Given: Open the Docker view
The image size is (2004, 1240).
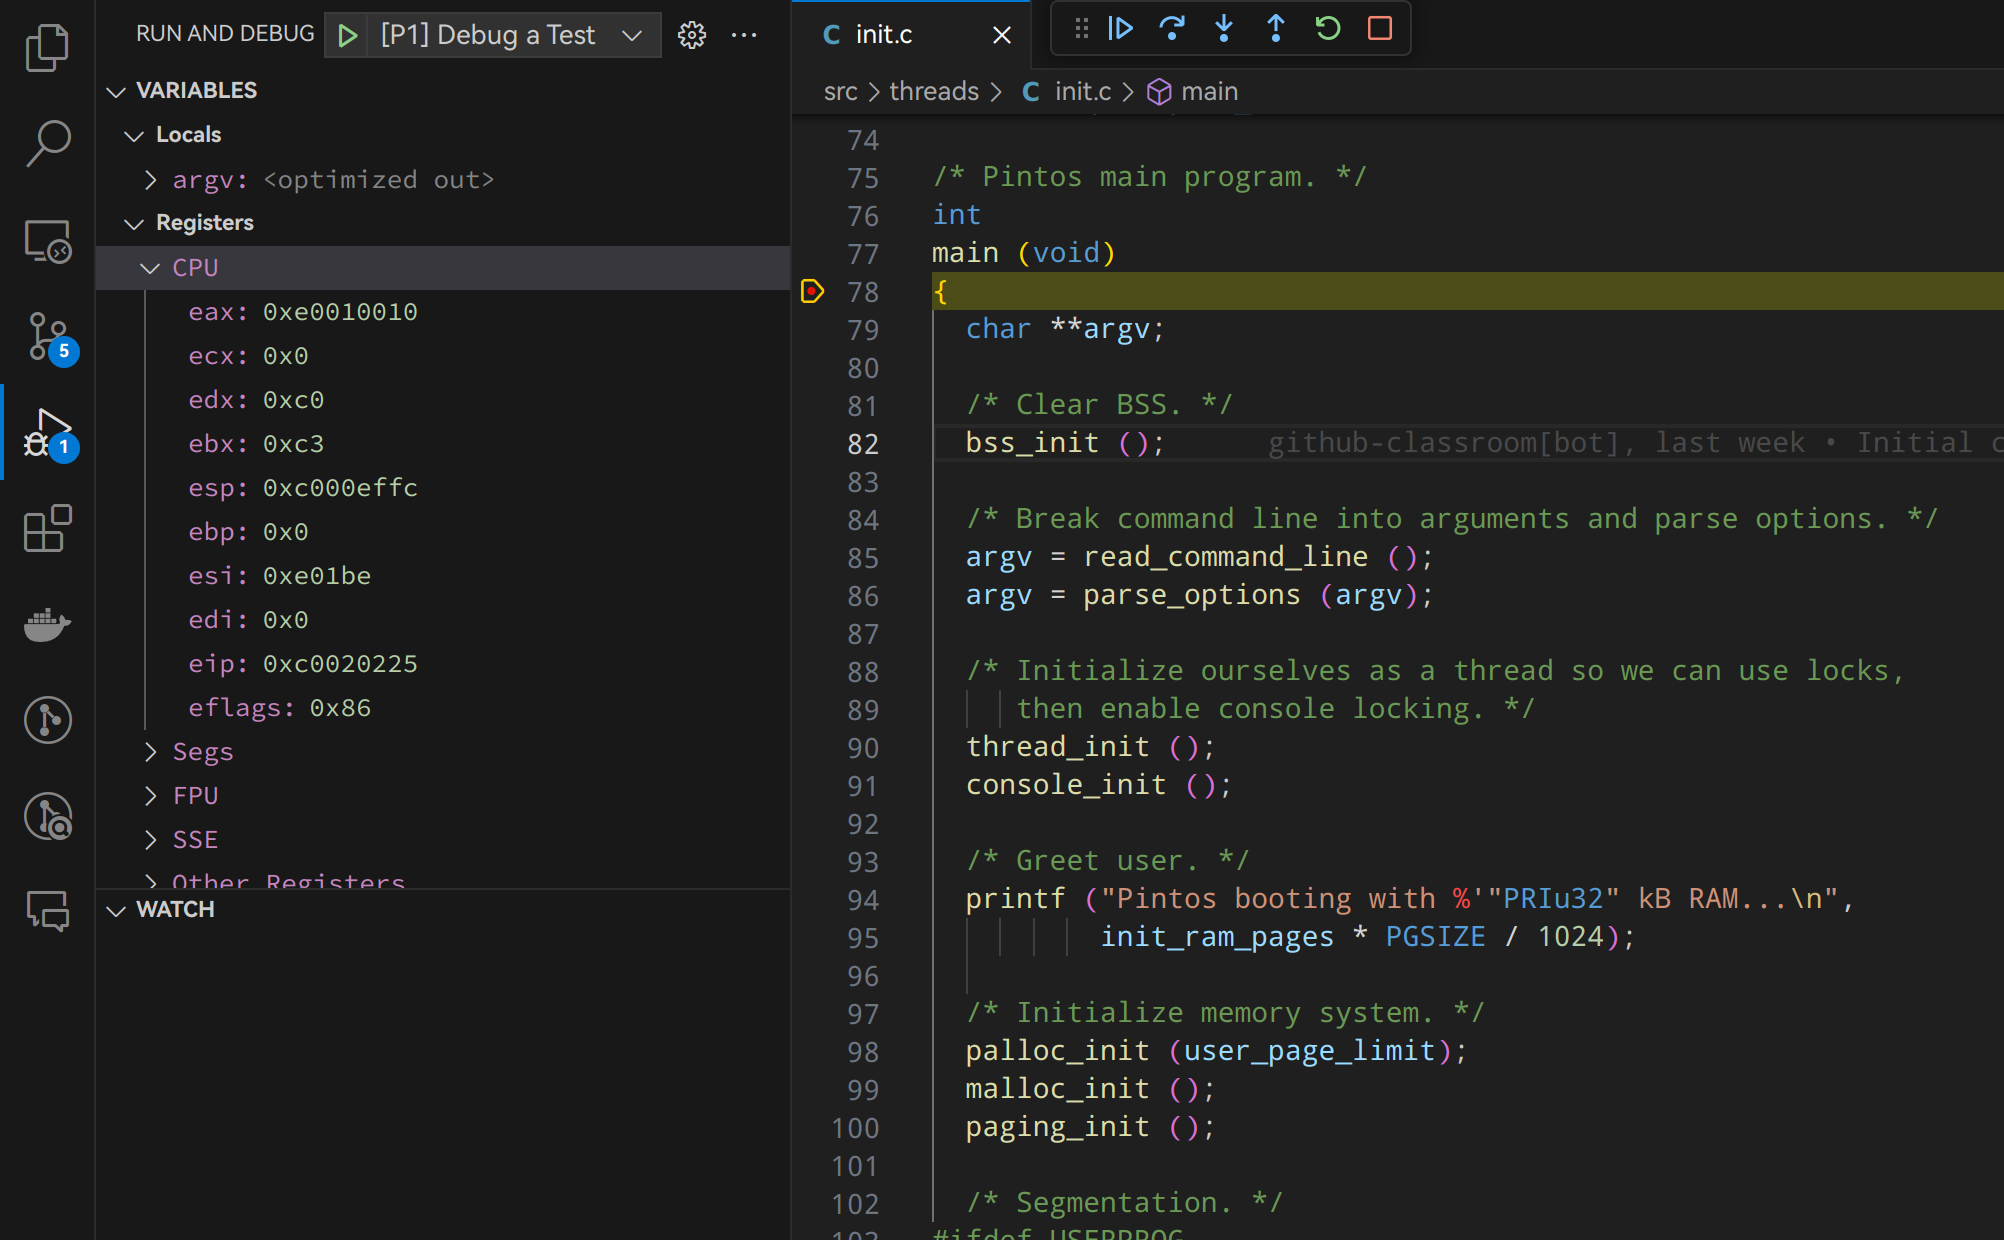Looking at the screenshot, I should point(47,624).
